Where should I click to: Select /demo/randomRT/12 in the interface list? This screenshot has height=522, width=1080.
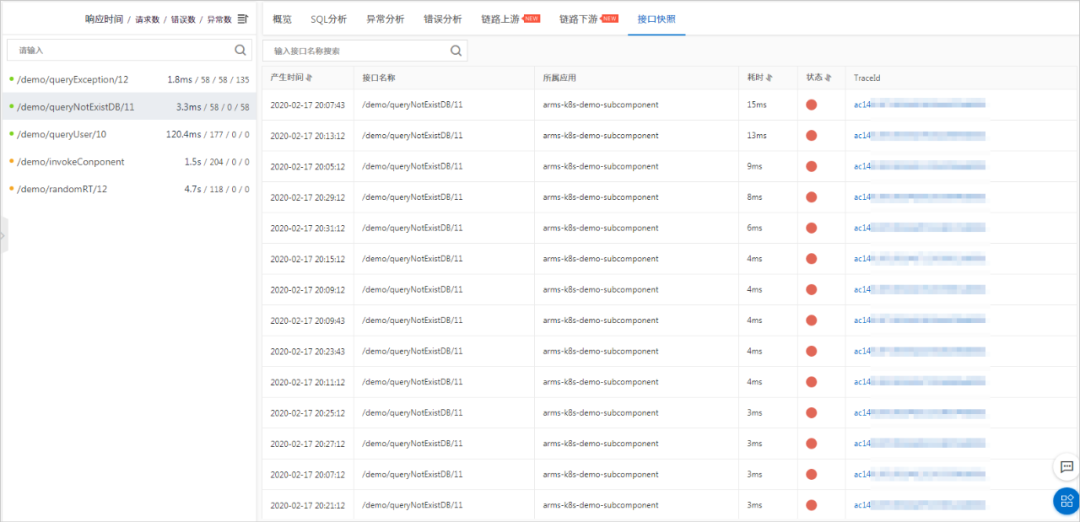pos(129,189)
